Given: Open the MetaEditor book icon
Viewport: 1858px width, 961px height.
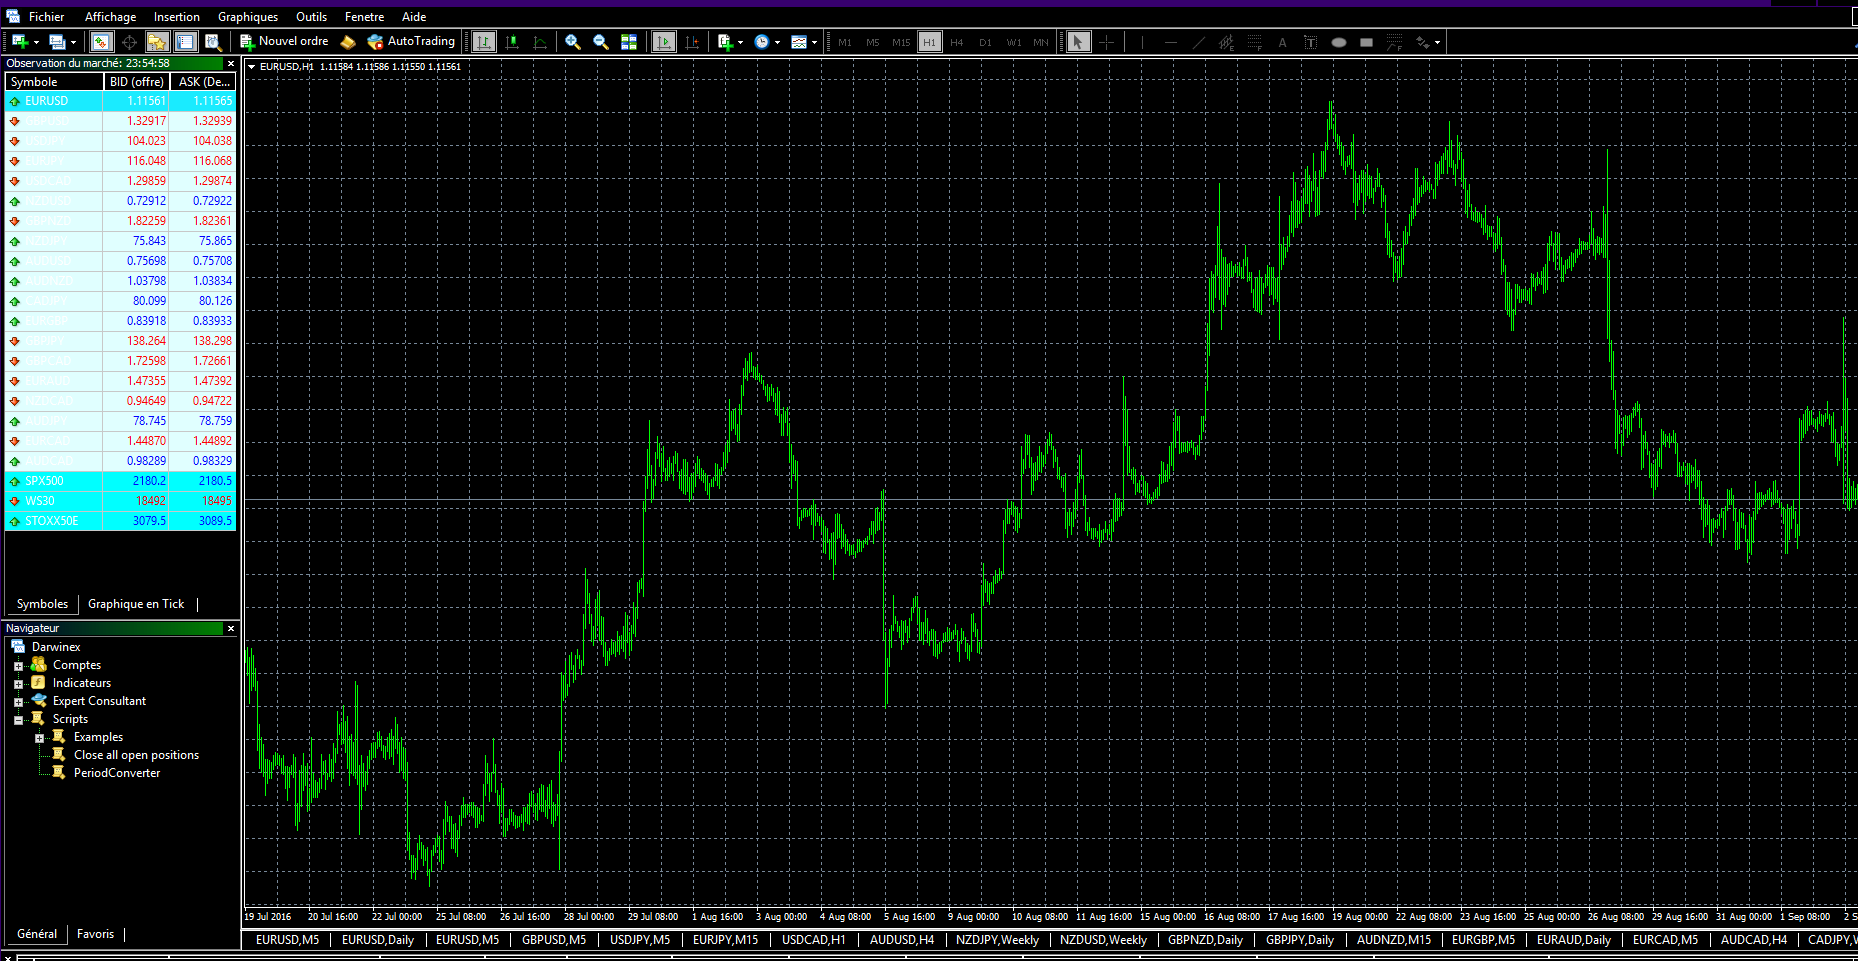Looking at the screenshot, I should click(348, 42).
